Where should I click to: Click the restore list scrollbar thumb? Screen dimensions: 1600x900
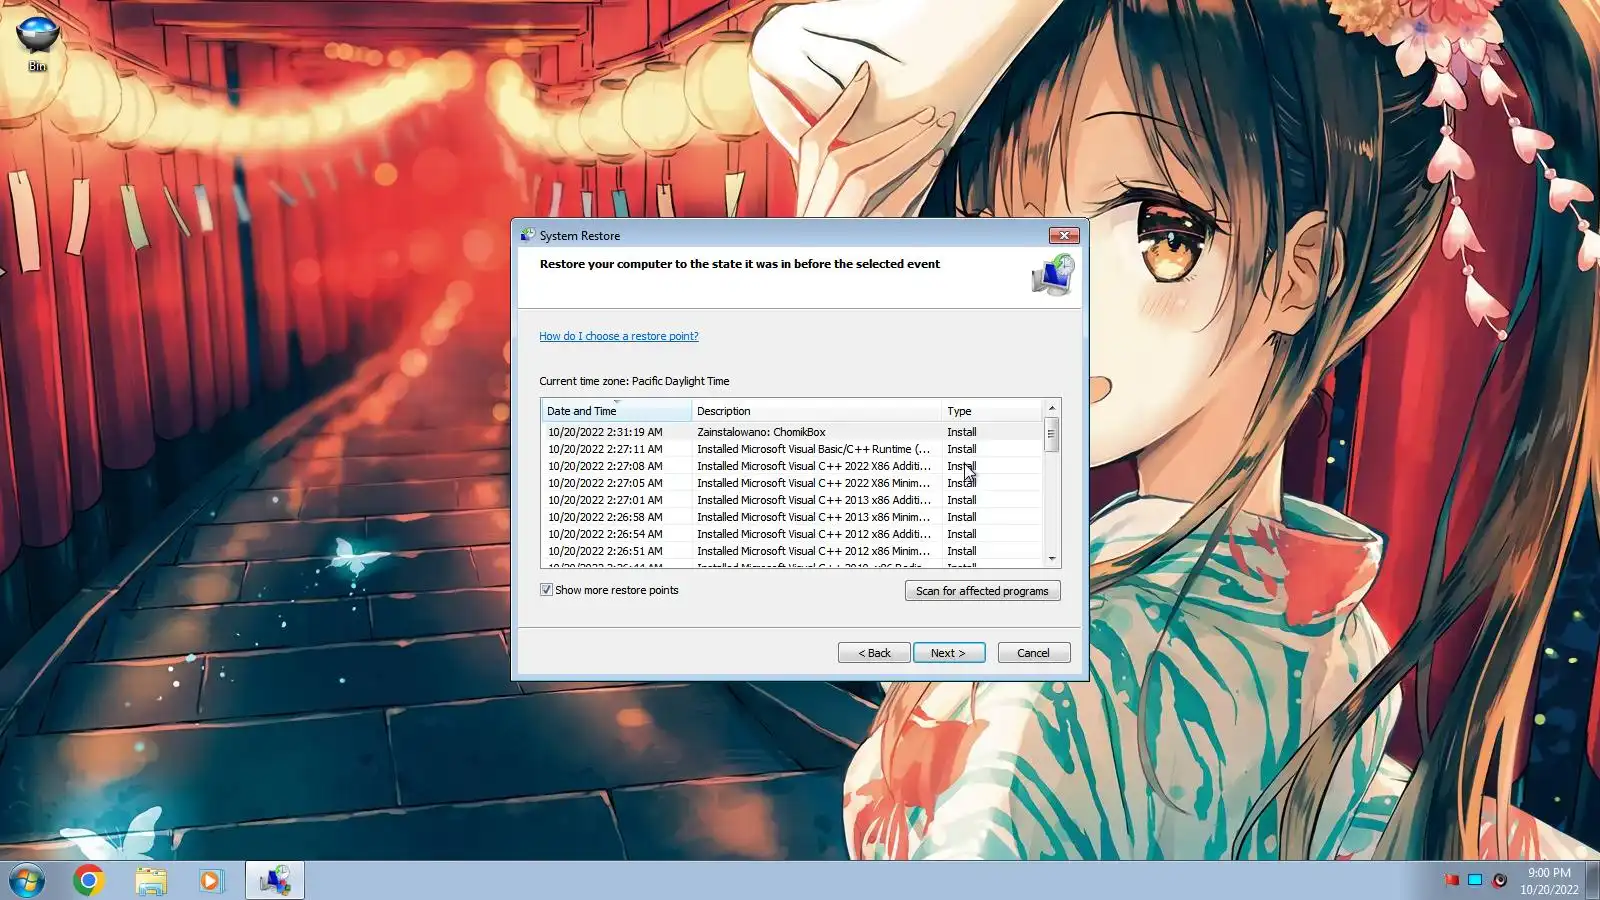tap(1051, 435)
